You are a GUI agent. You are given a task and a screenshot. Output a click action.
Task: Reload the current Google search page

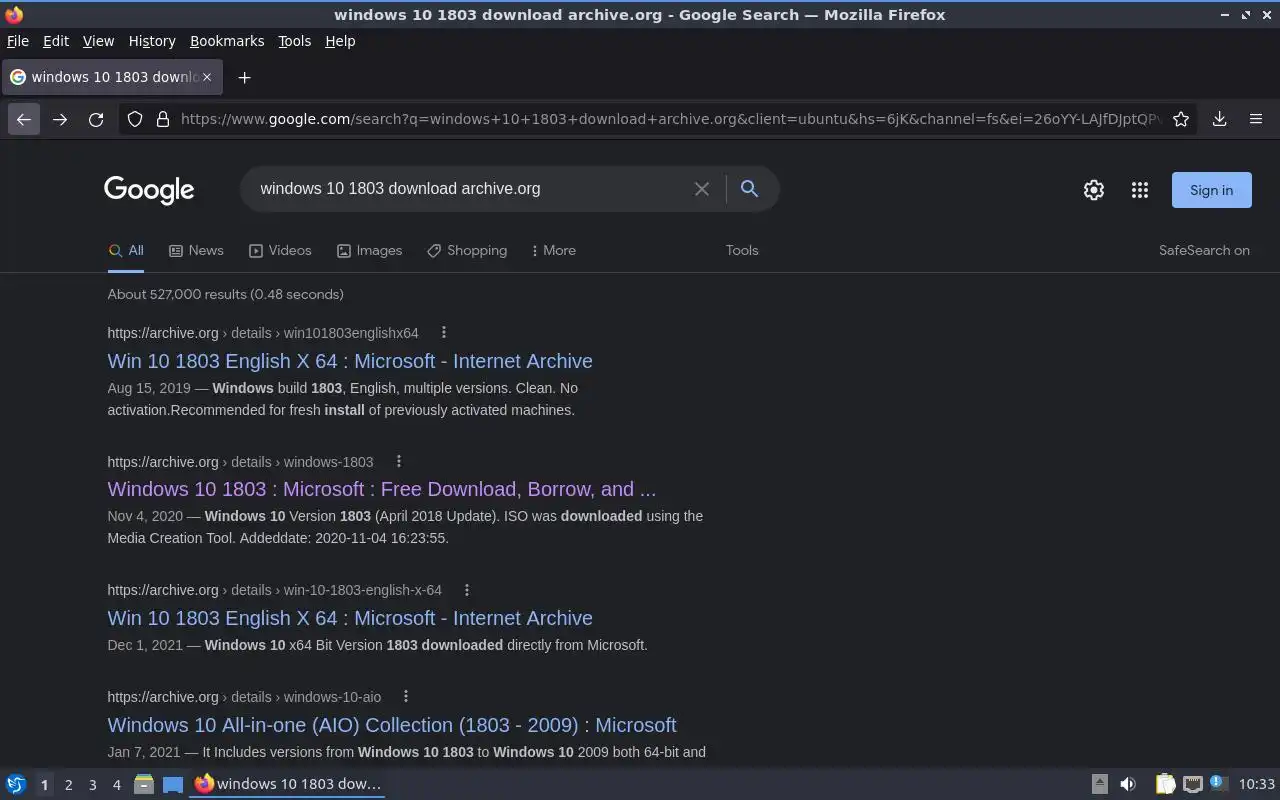tap(96, 119)
